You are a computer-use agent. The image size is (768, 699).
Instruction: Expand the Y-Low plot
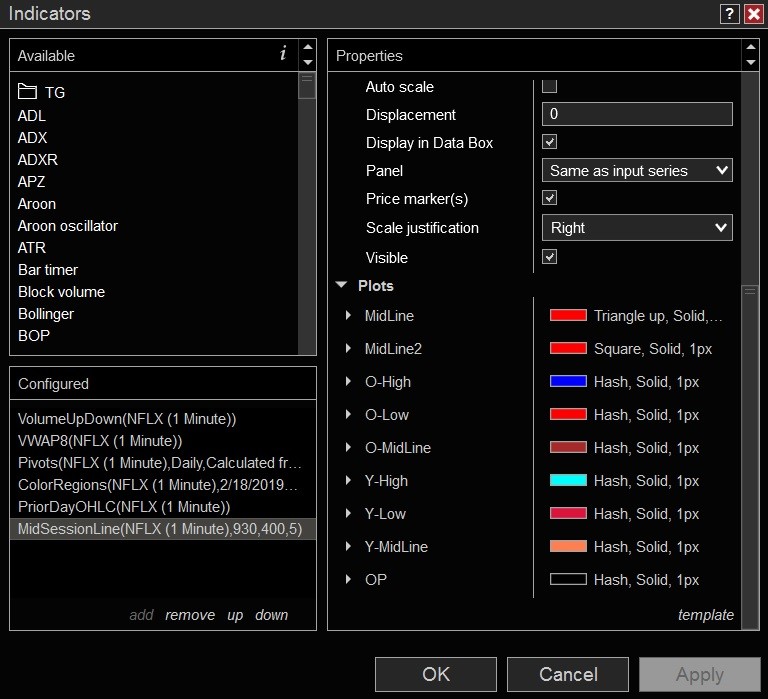[348, 513]
